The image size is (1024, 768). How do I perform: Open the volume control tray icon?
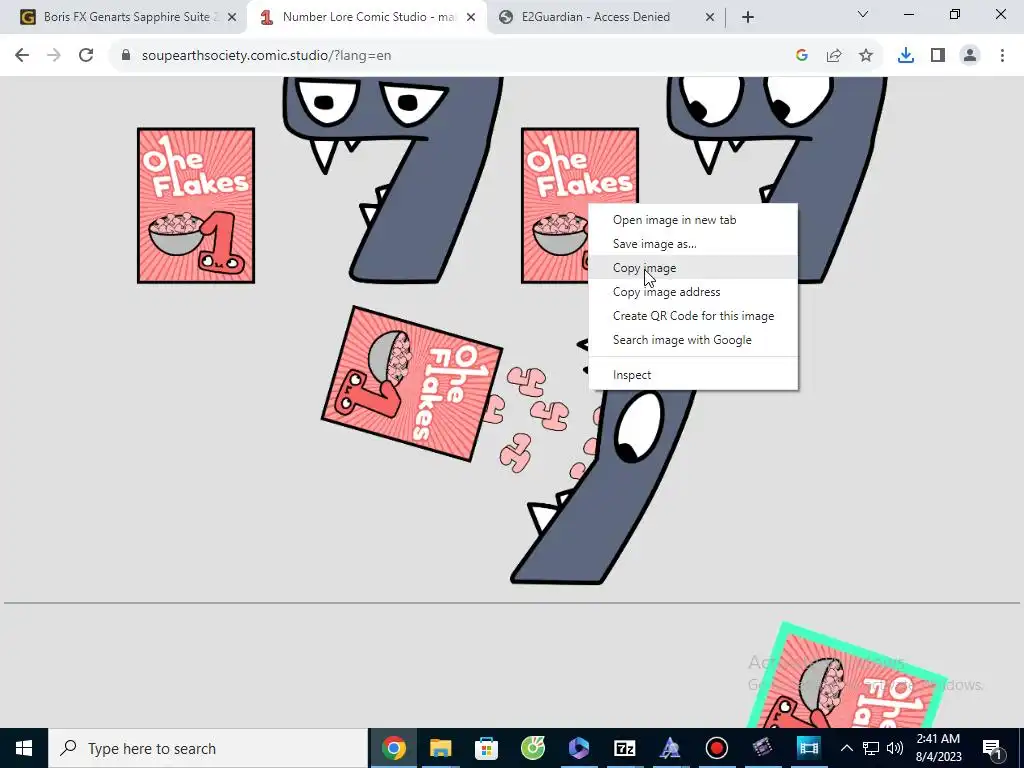click(895, 748)
